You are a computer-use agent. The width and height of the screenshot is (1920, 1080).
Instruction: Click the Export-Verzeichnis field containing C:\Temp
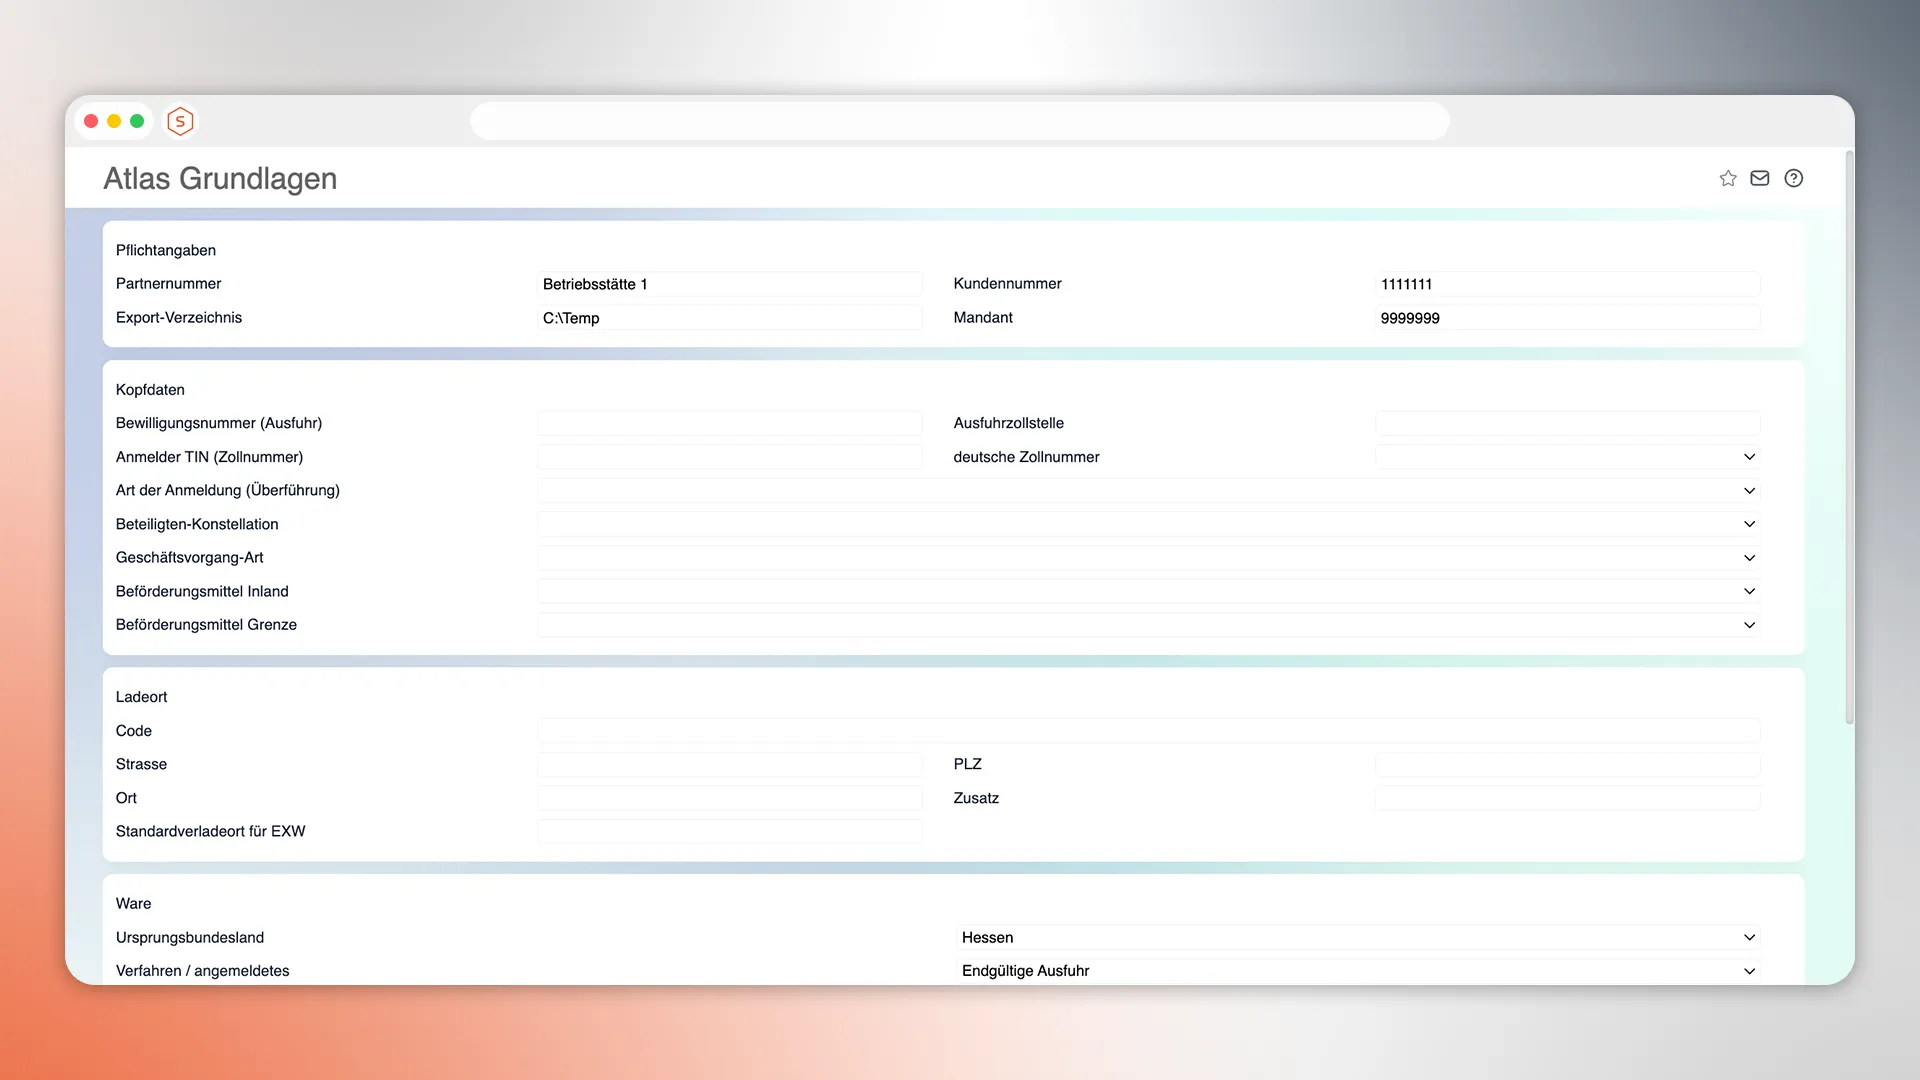(729, 318)
